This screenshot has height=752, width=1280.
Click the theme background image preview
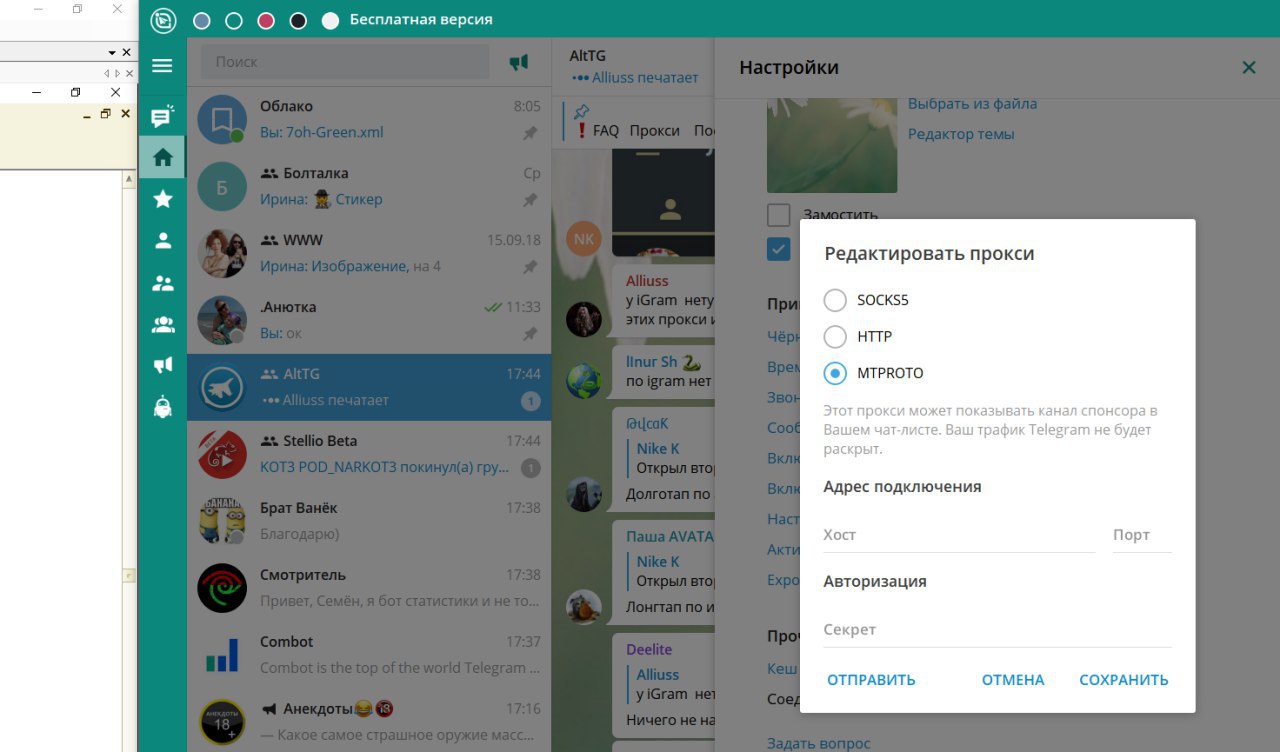coord(832,146)
